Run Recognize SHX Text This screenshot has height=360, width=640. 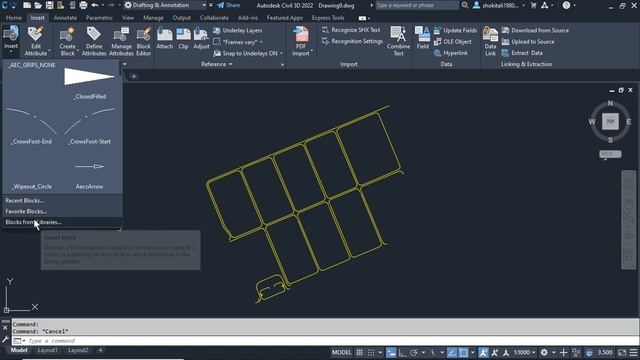point(351,30)
